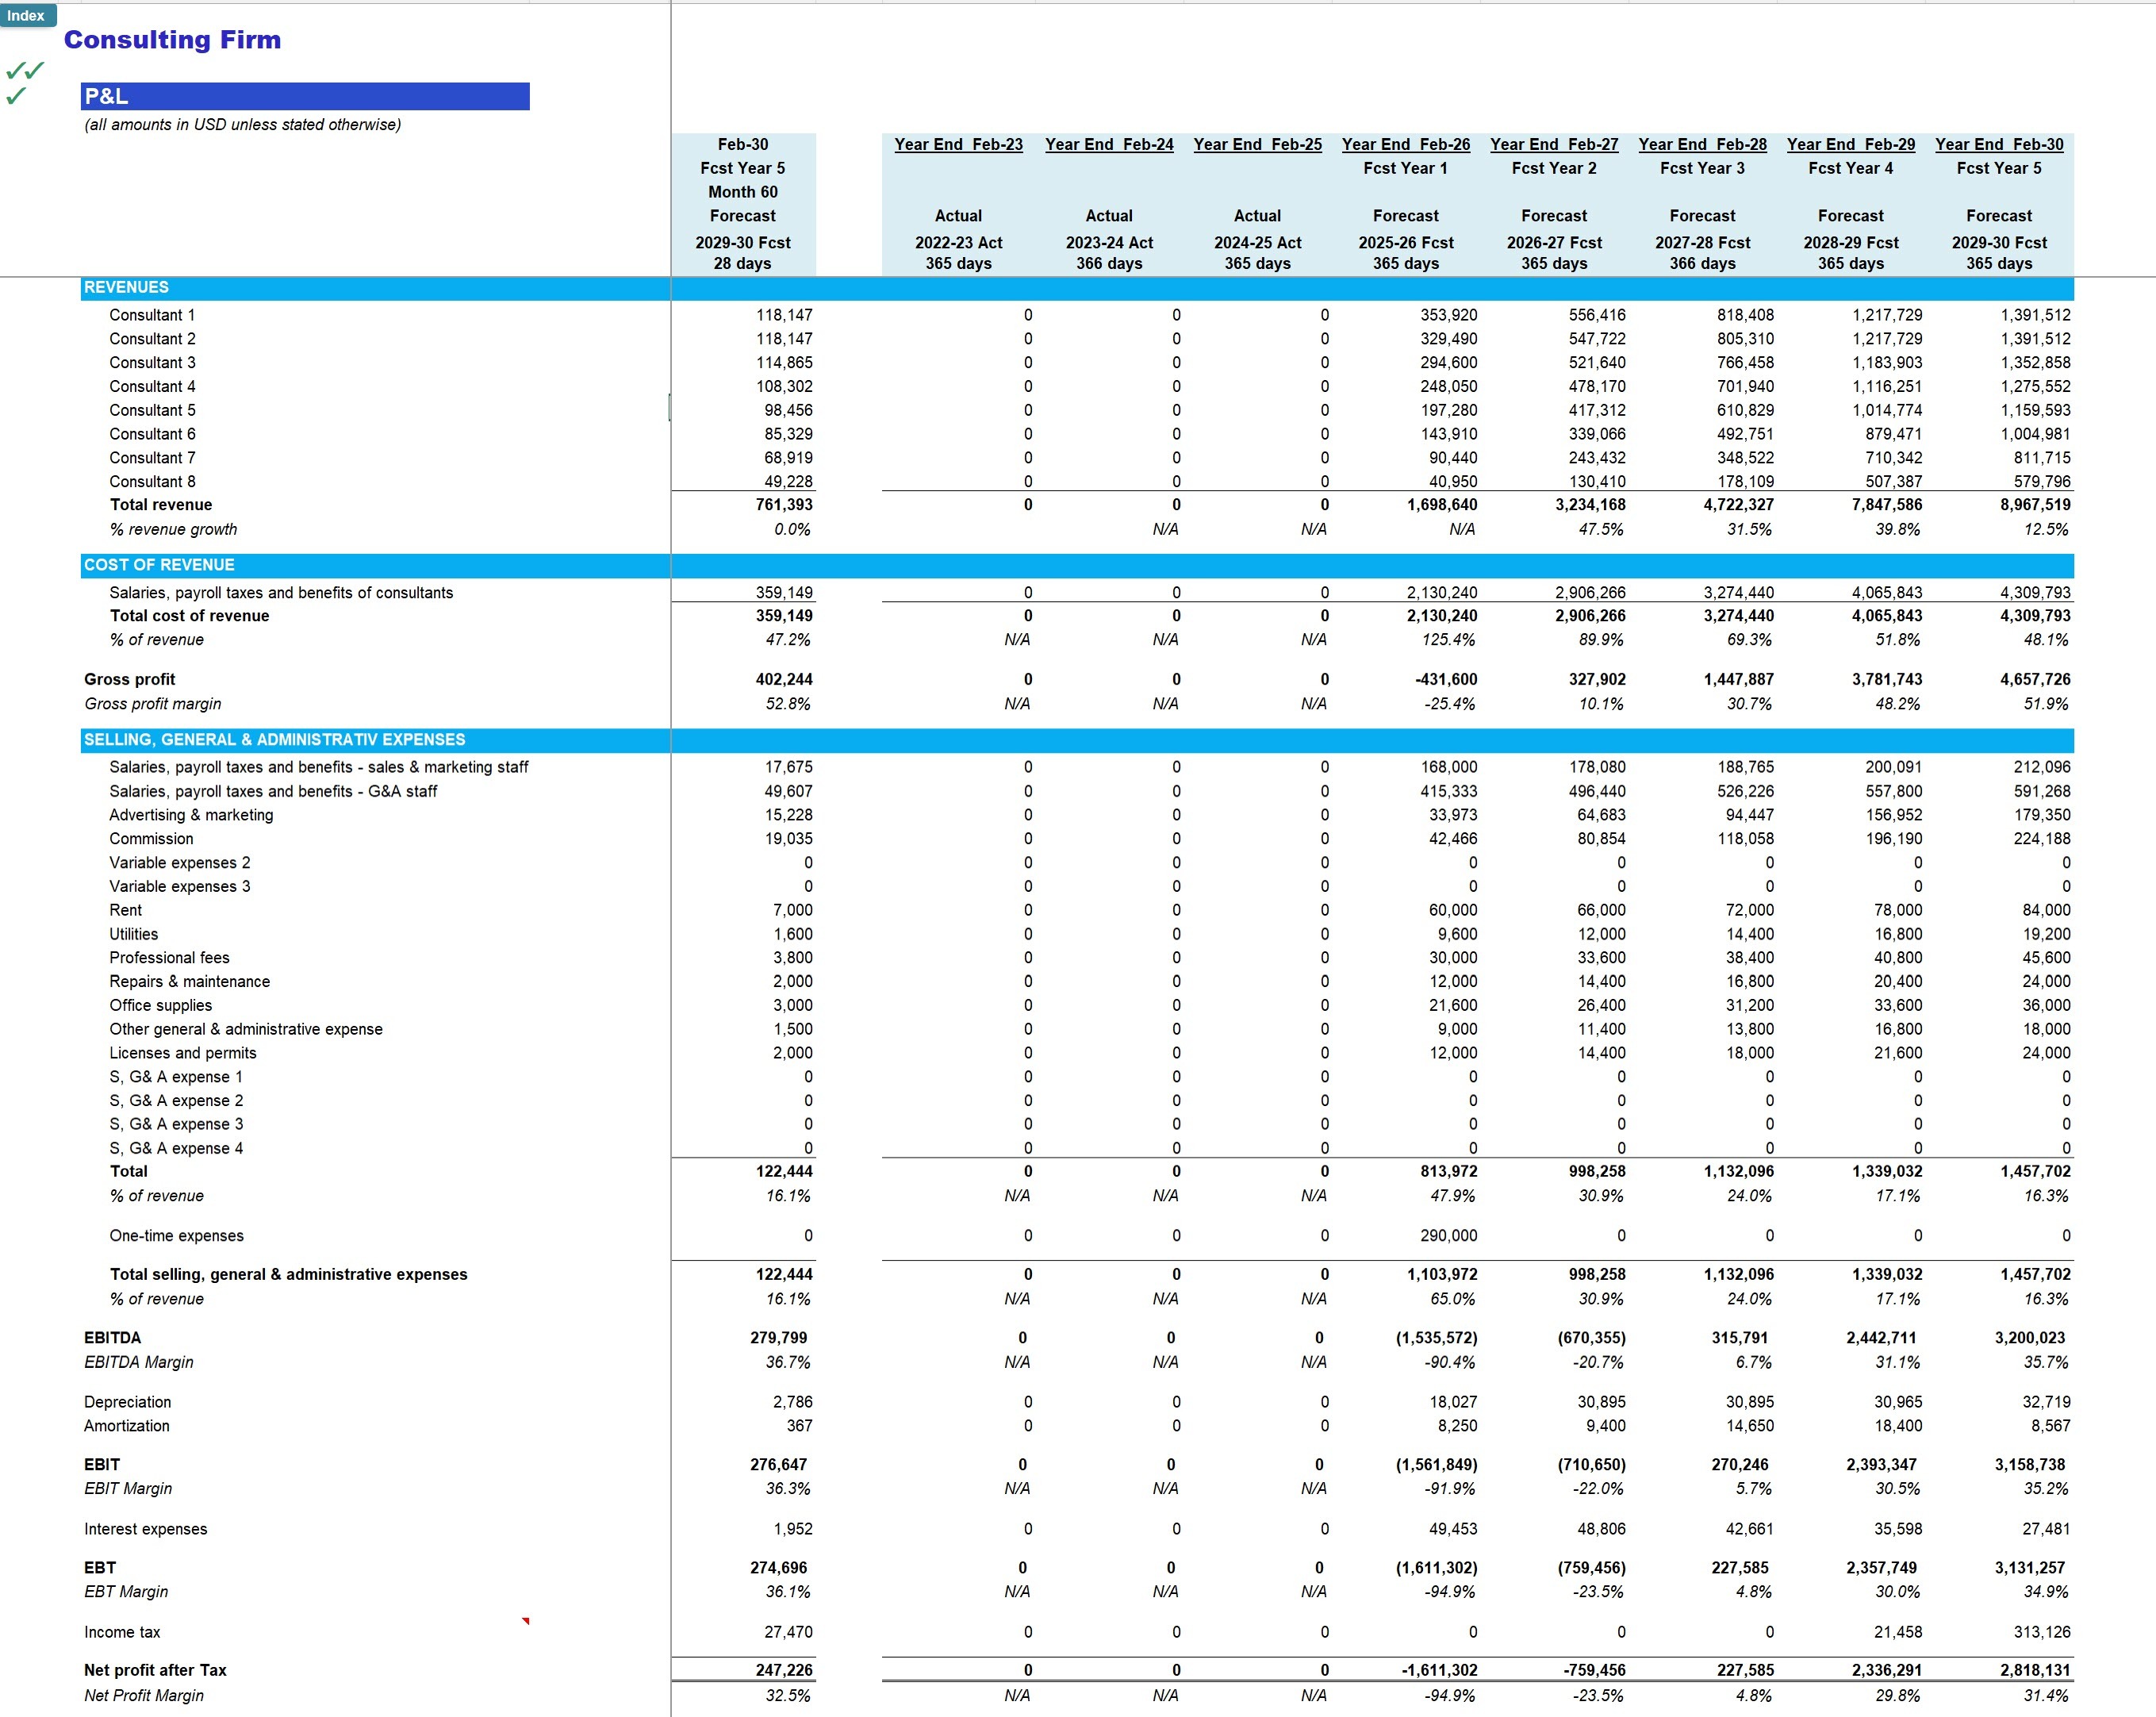
Task: Select the Commission row label
Action: (151, 839)
